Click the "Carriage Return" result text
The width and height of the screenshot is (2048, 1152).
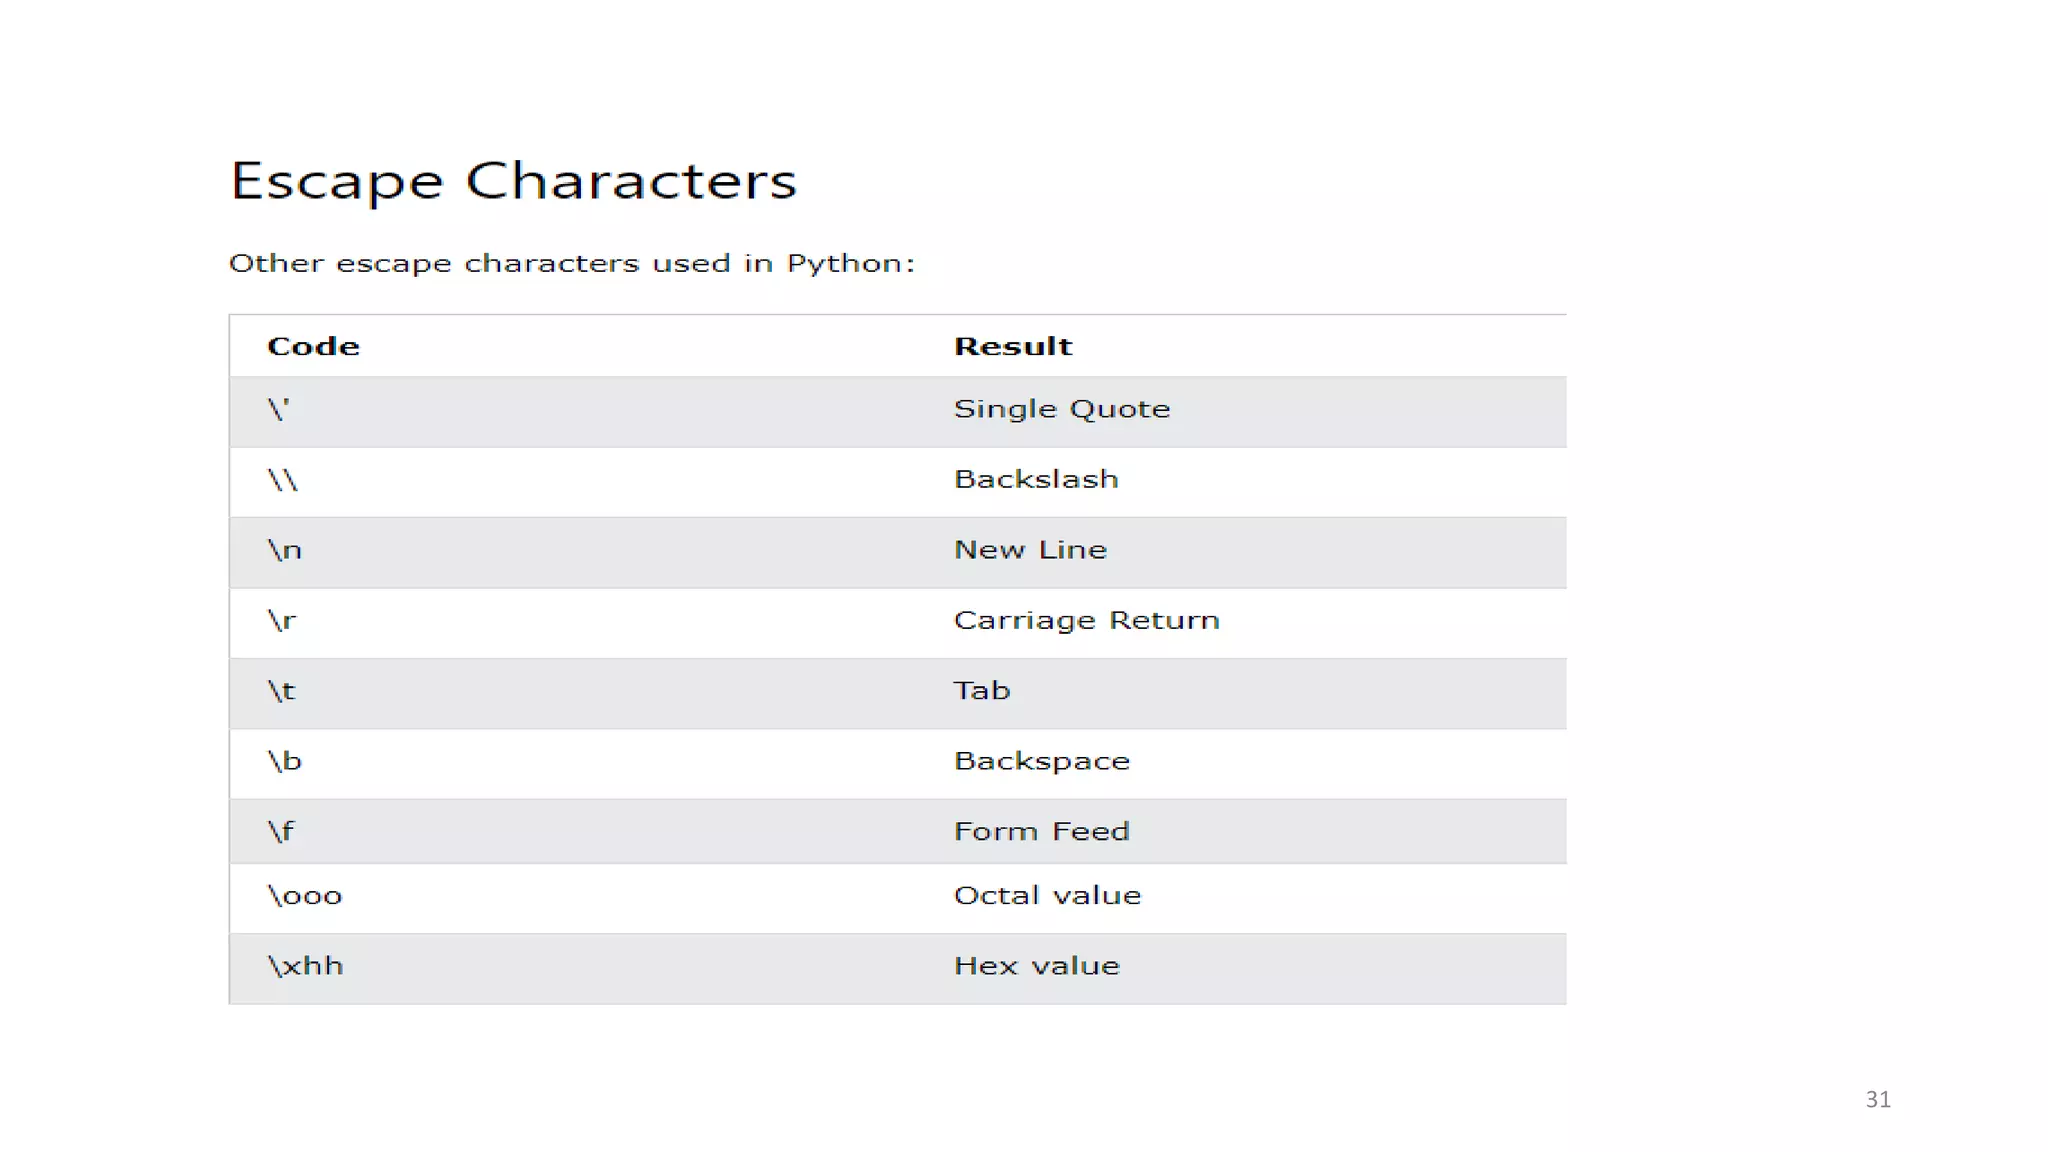[1086, 621]
